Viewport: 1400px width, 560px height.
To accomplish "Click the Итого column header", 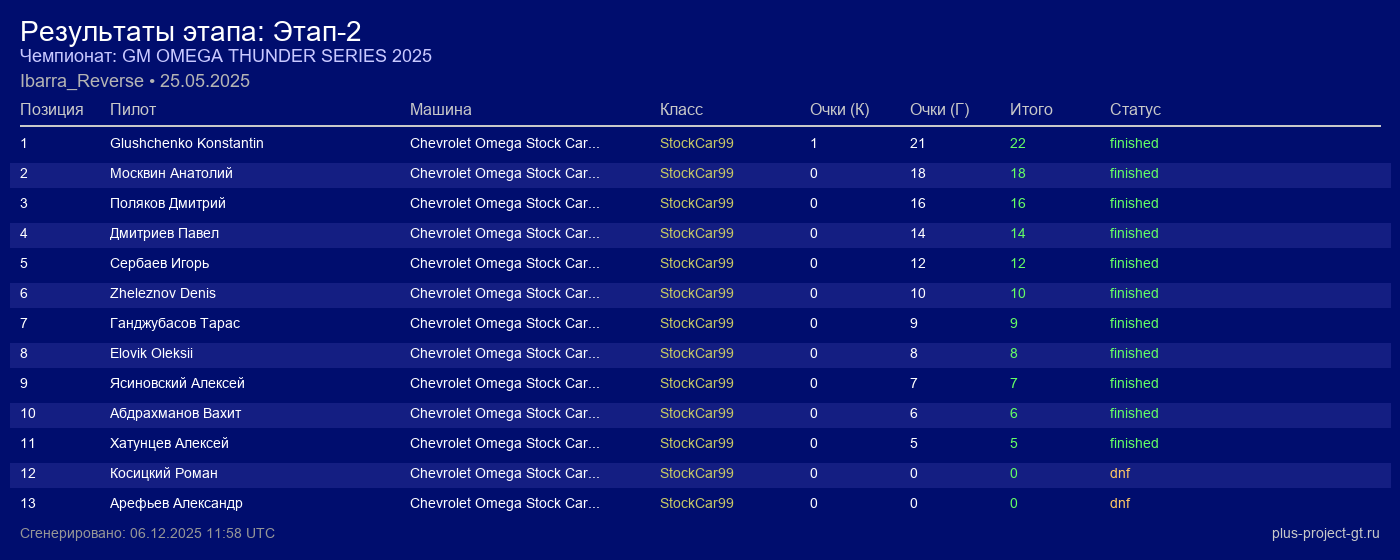I will 1031,109.
